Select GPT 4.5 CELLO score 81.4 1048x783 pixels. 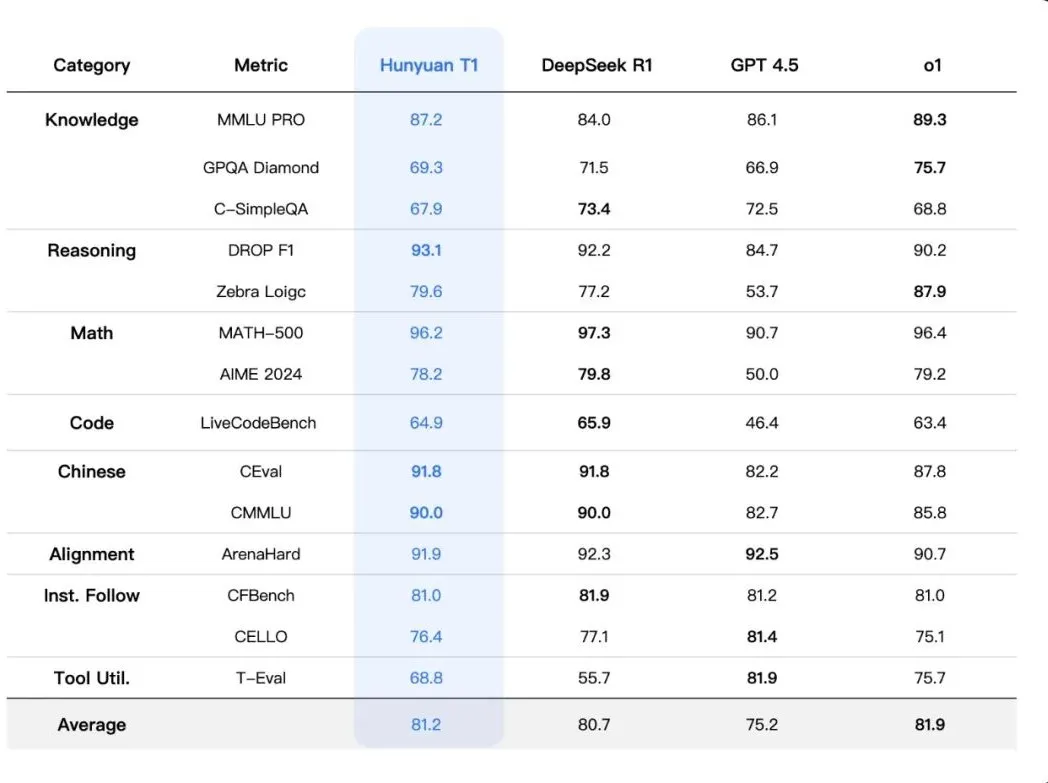pyautogui.click(x=762, y=637)
